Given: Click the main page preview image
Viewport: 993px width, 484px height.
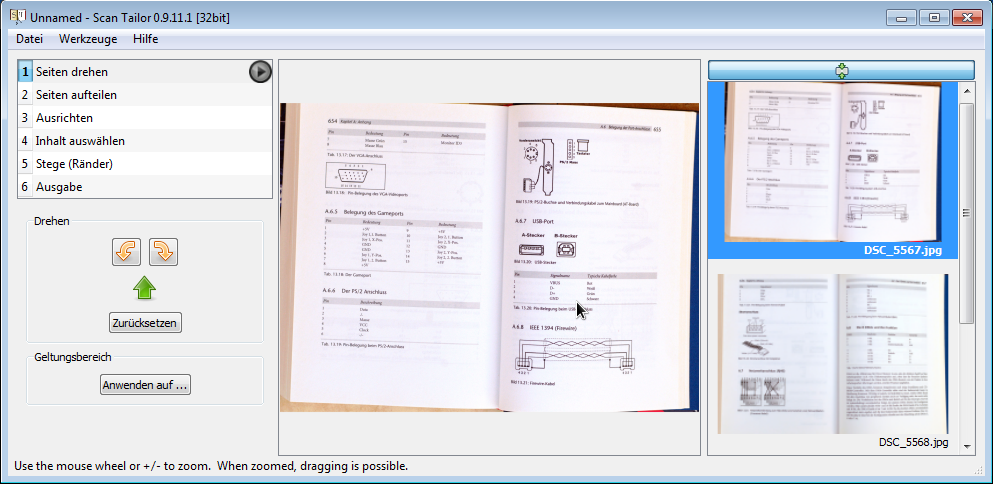Looking at the screenshot, I should pos(490,257).
